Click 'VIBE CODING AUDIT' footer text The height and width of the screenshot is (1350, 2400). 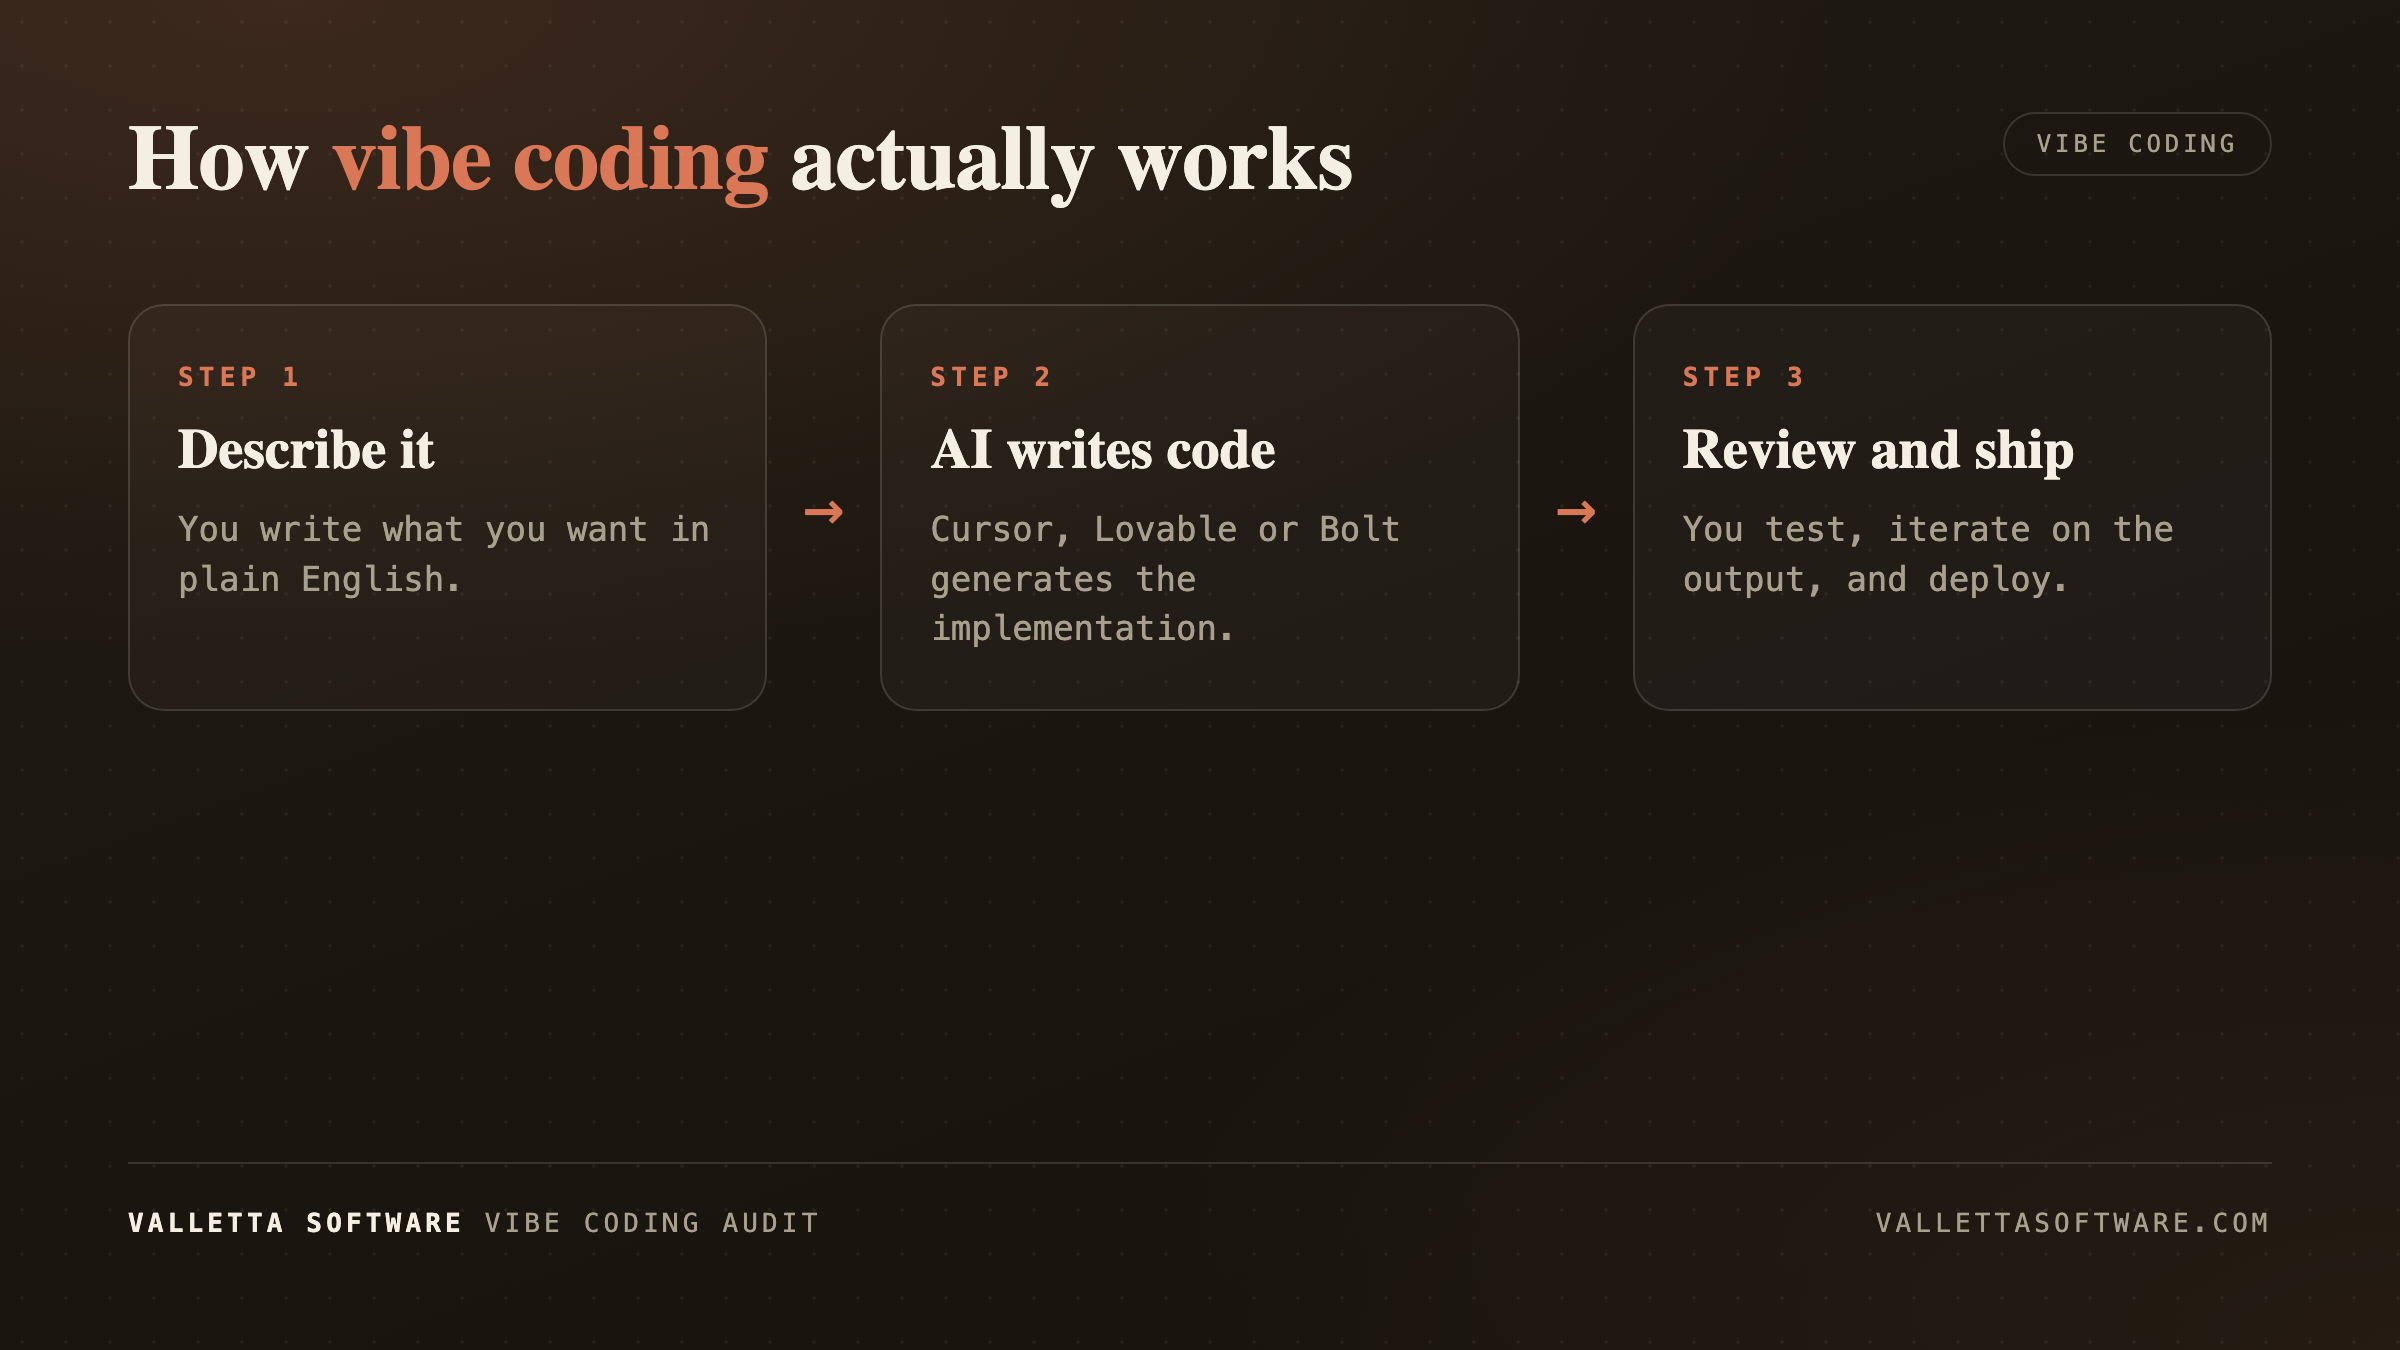652,1223
